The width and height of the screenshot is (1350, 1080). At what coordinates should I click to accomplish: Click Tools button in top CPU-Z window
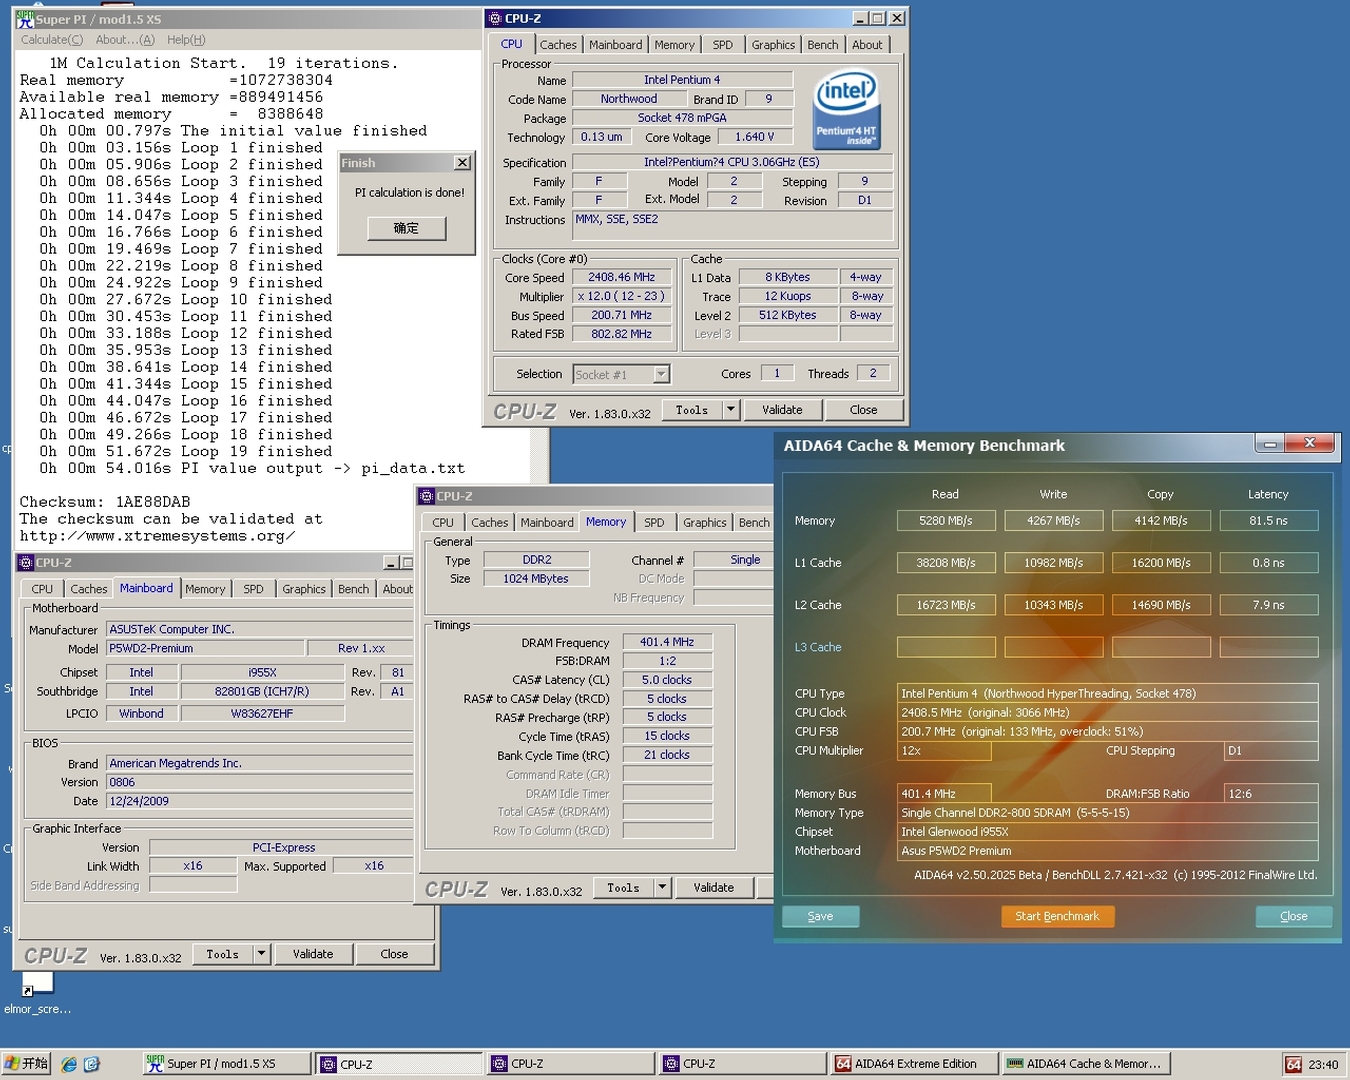692,410
